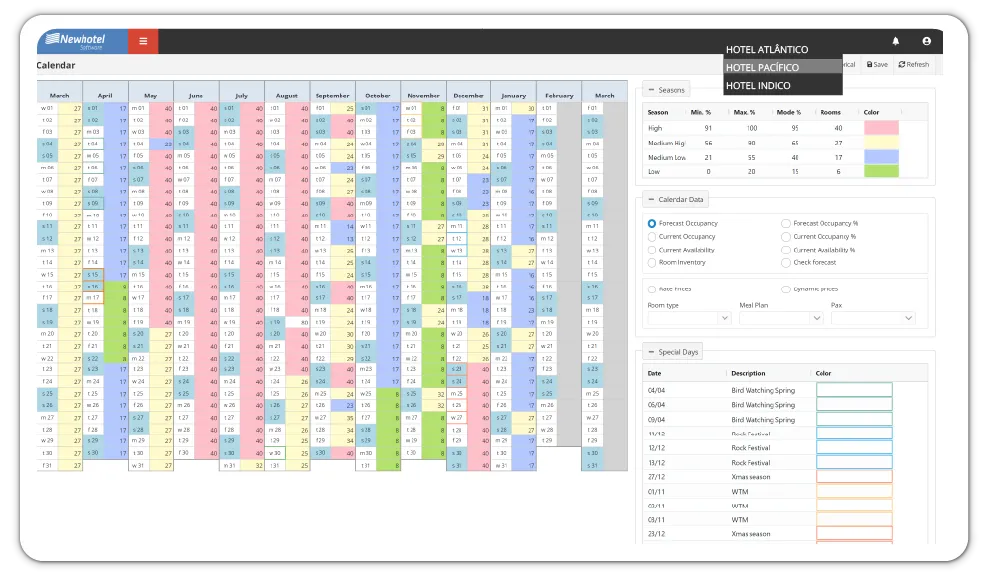
Task: Select the Current Availability % radio button
Action: [x=786, y=250]
